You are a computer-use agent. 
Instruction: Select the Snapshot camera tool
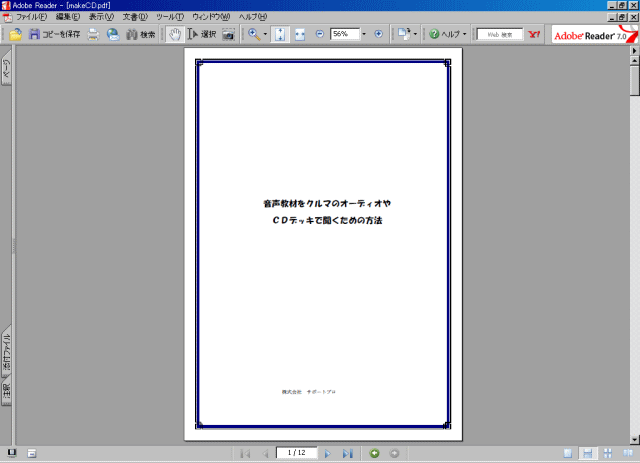click(228, 34)
